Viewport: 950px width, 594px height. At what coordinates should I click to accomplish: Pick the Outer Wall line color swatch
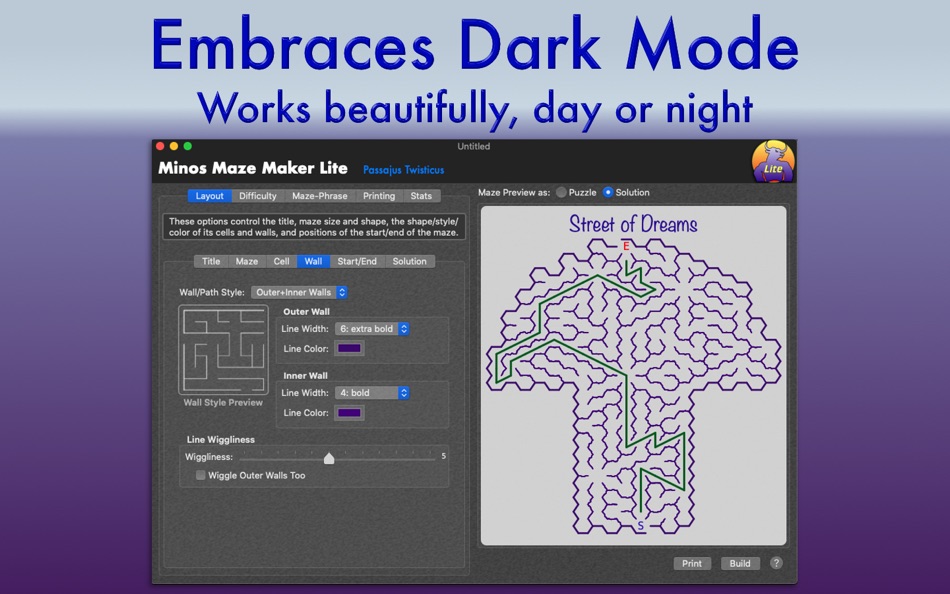pos(350,349)
